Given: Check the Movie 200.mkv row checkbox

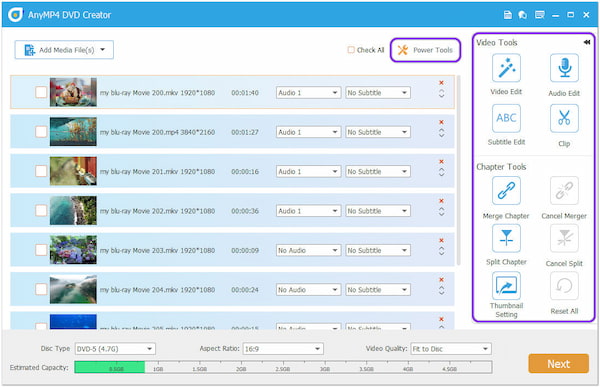Looking at the screenshot, I should 41,92.
